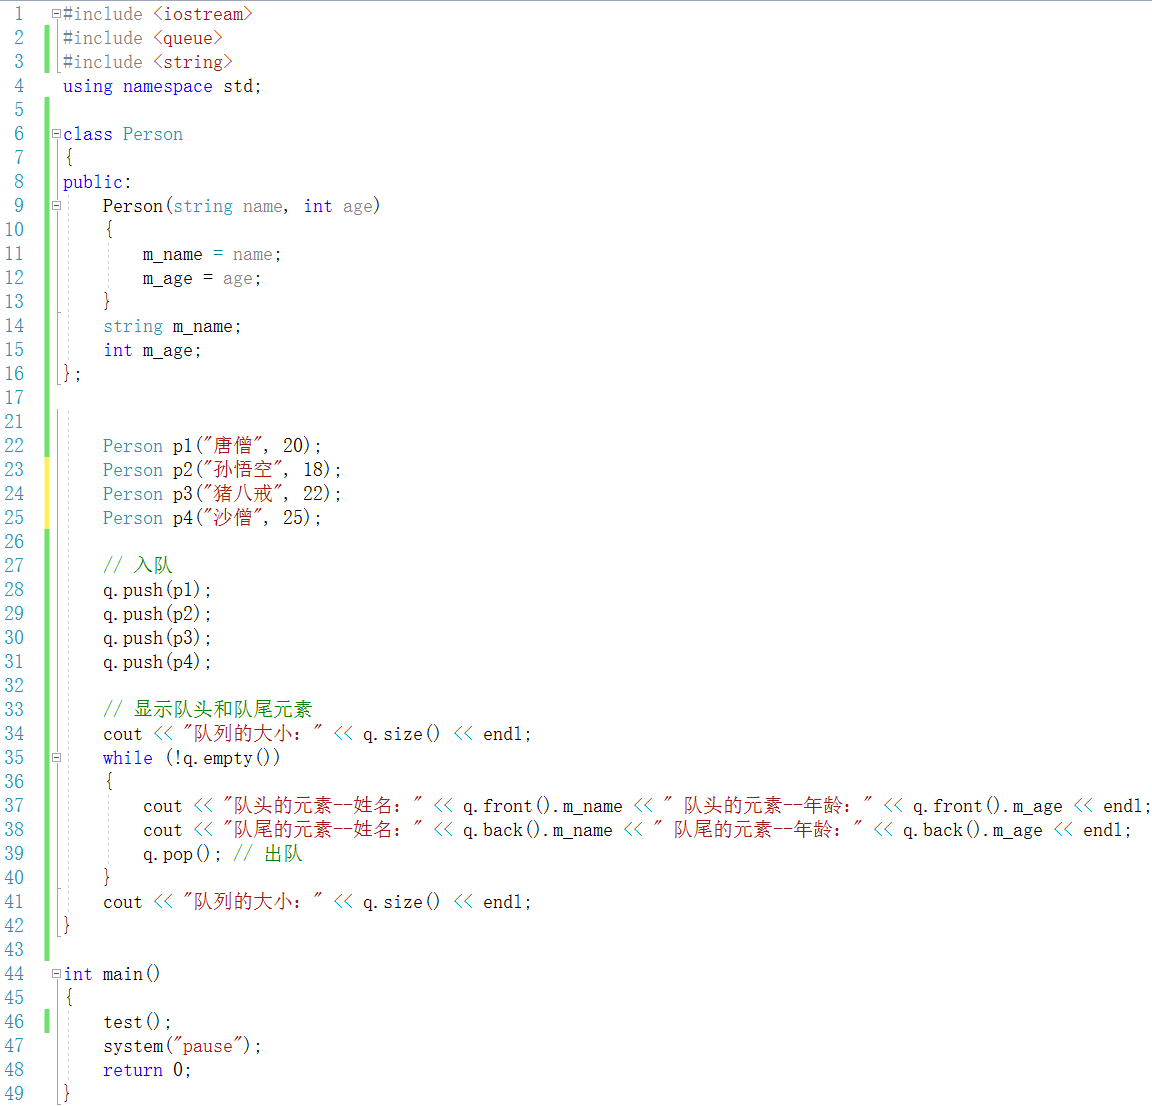
Task: Click line number 43 in the gutter
Action: pos(14,949)
